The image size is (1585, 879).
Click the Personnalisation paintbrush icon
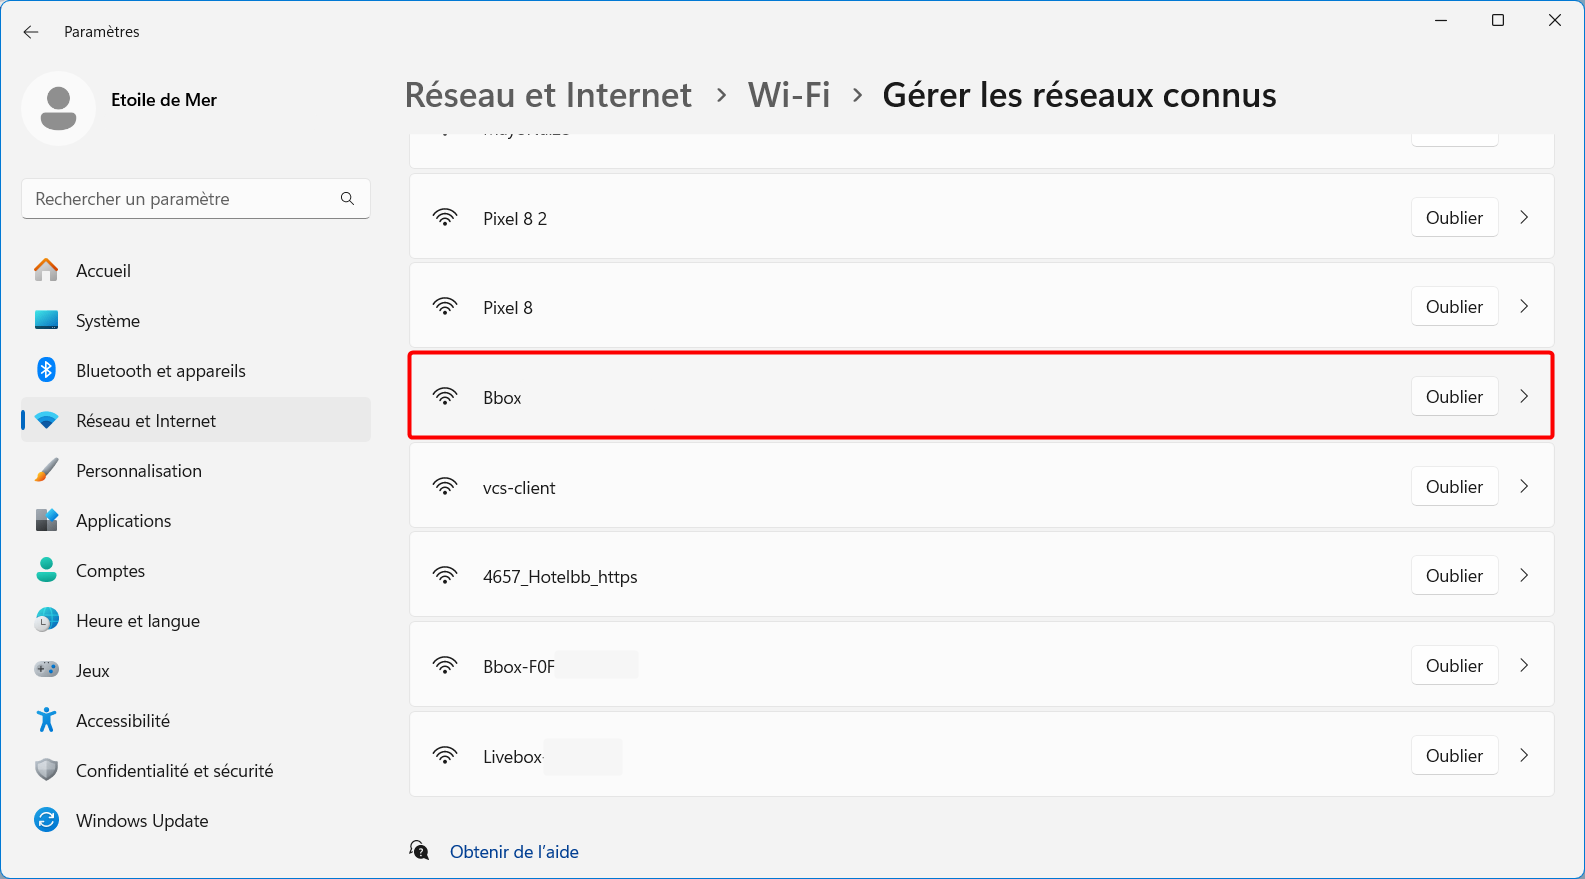click(46, 470)
